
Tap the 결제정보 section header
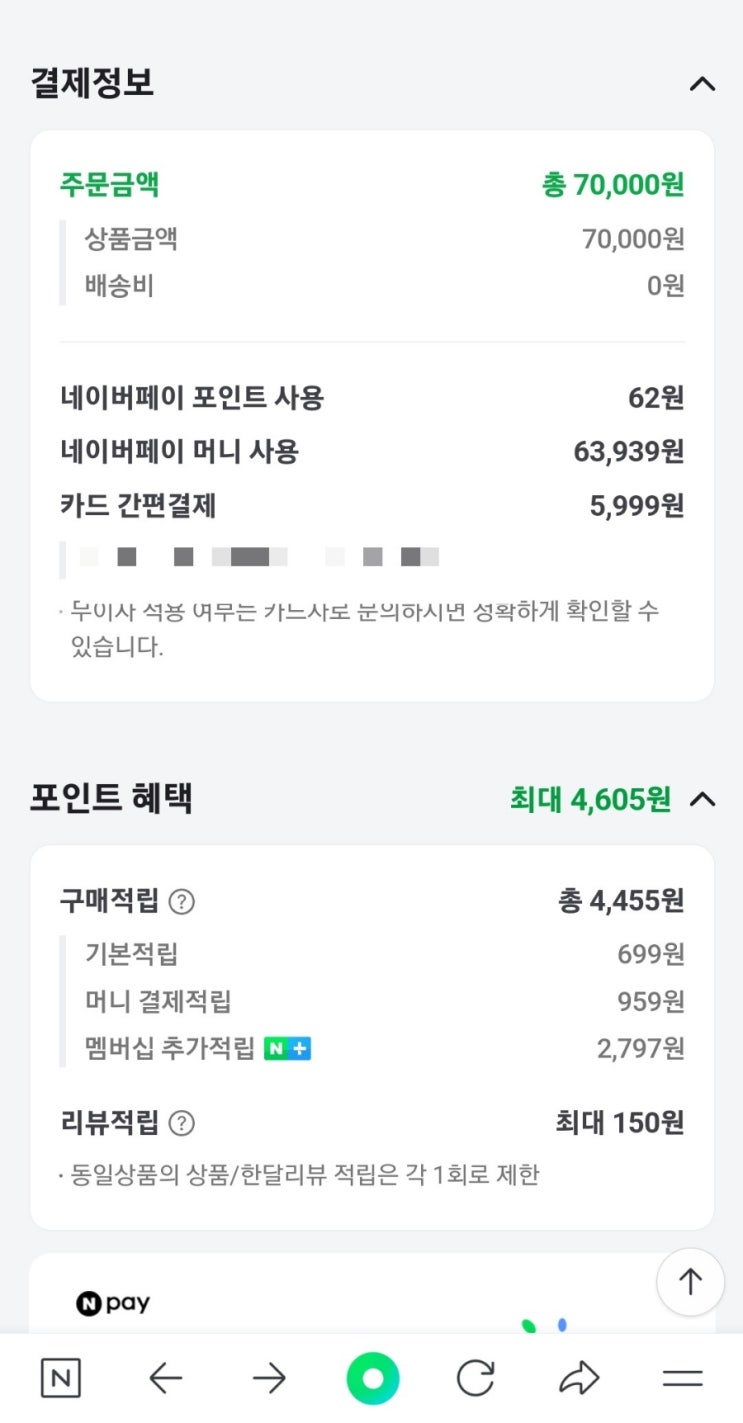[x=93, y=83]
